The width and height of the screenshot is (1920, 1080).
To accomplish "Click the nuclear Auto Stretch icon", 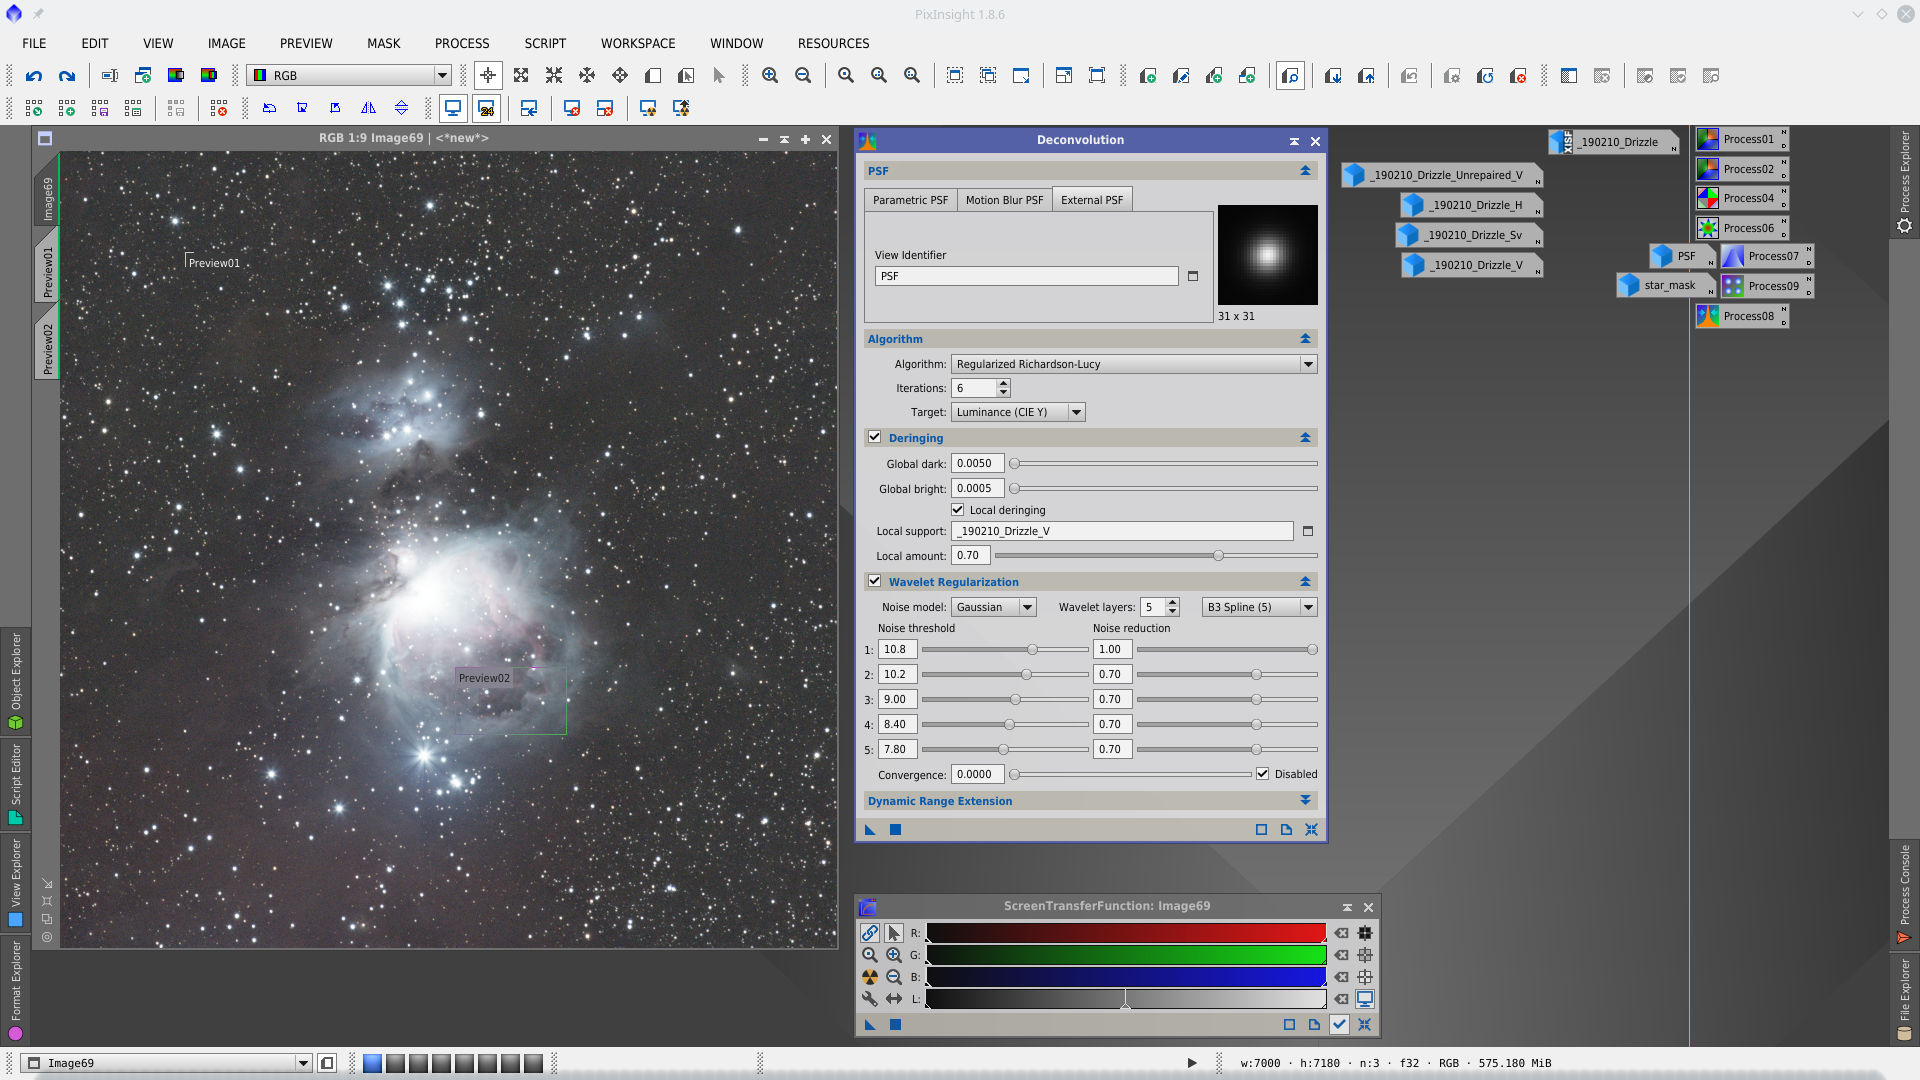I will point(869,977).
